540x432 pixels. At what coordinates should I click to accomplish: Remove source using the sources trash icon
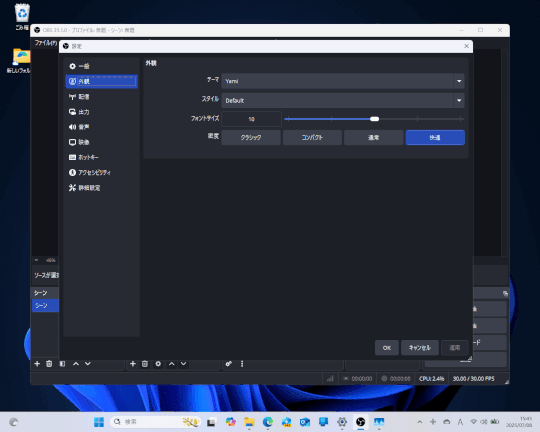pos(145,364)
